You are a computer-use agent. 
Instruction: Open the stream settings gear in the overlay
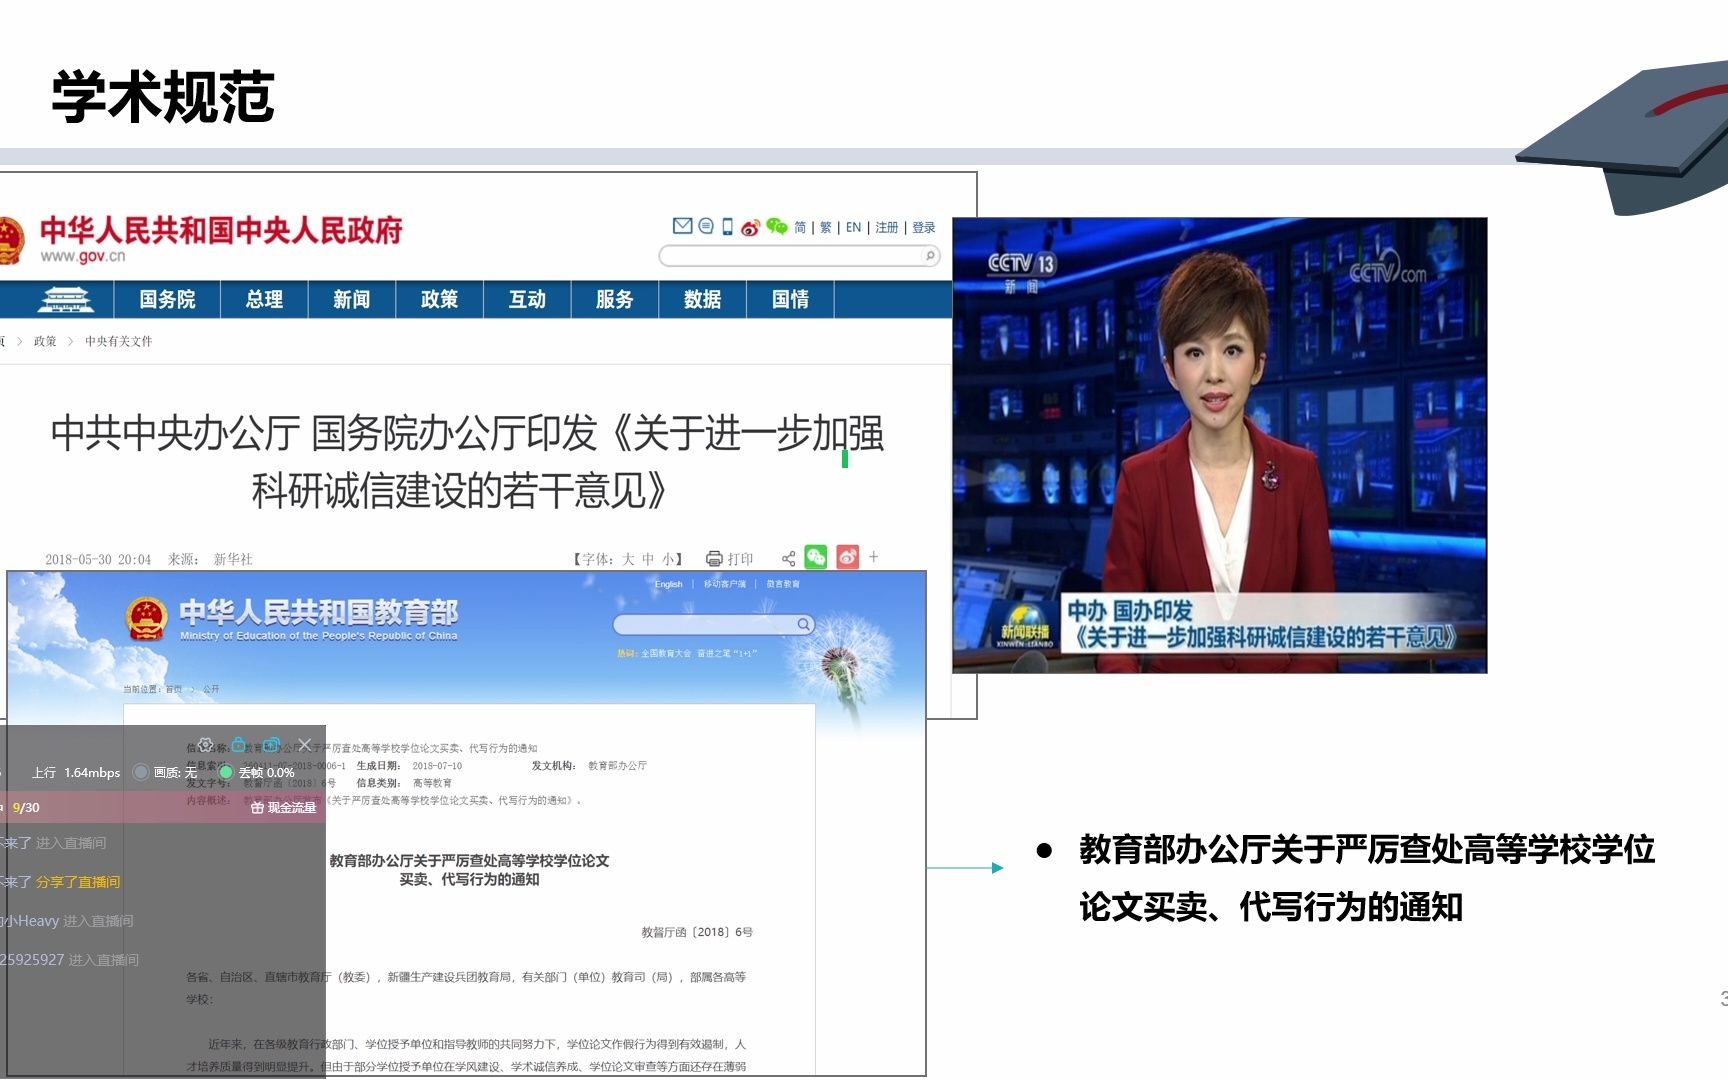(206, 744)
